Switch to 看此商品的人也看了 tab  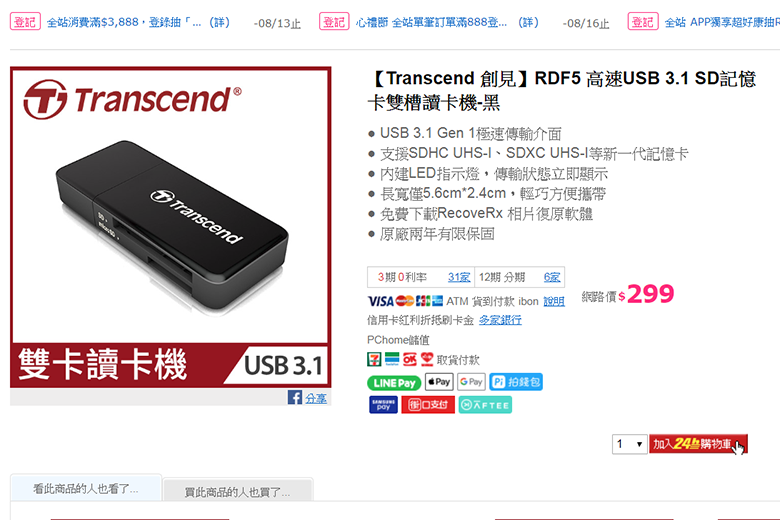point(86,488)
